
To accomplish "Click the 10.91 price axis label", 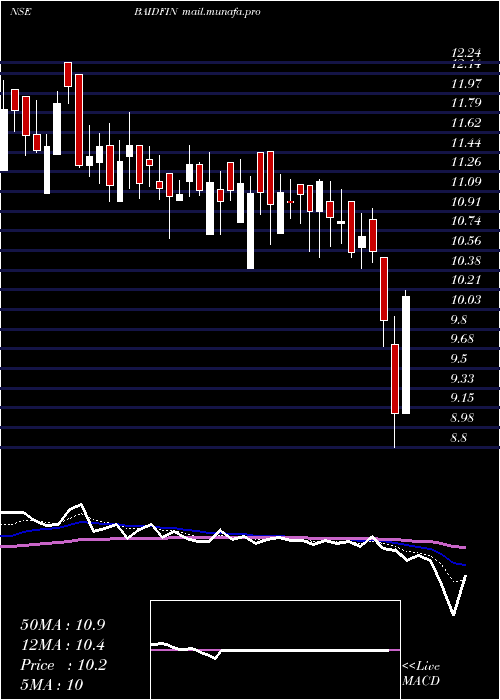I will tap(466, 201).
